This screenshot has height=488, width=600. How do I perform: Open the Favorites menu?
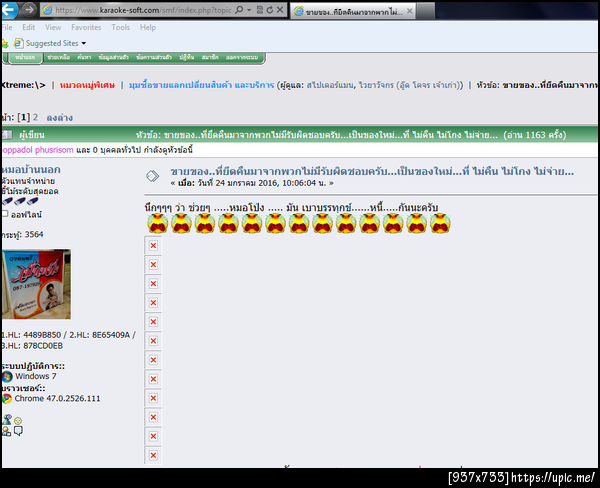click(86, 28)
